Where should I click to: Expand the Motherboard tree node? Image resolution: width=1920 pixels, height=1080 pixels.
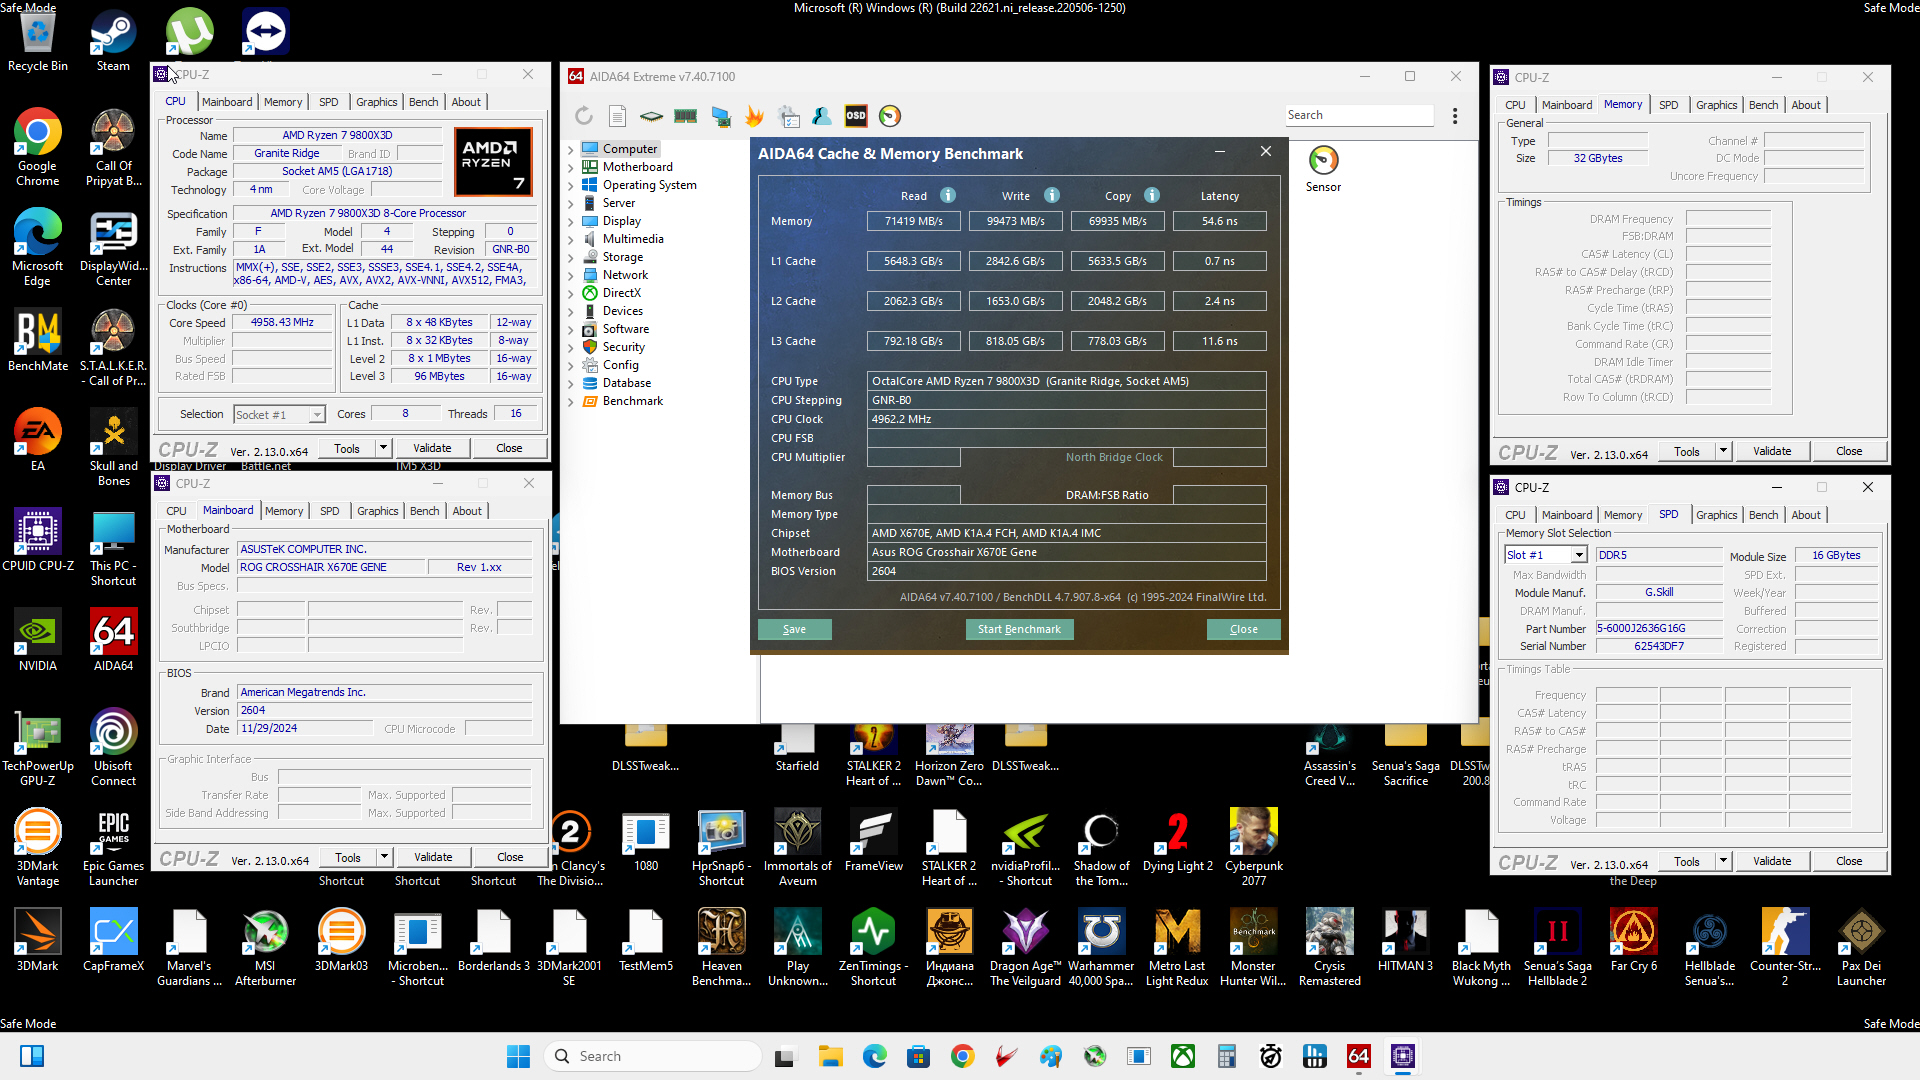pyautogui.click(x=571, y=168)
